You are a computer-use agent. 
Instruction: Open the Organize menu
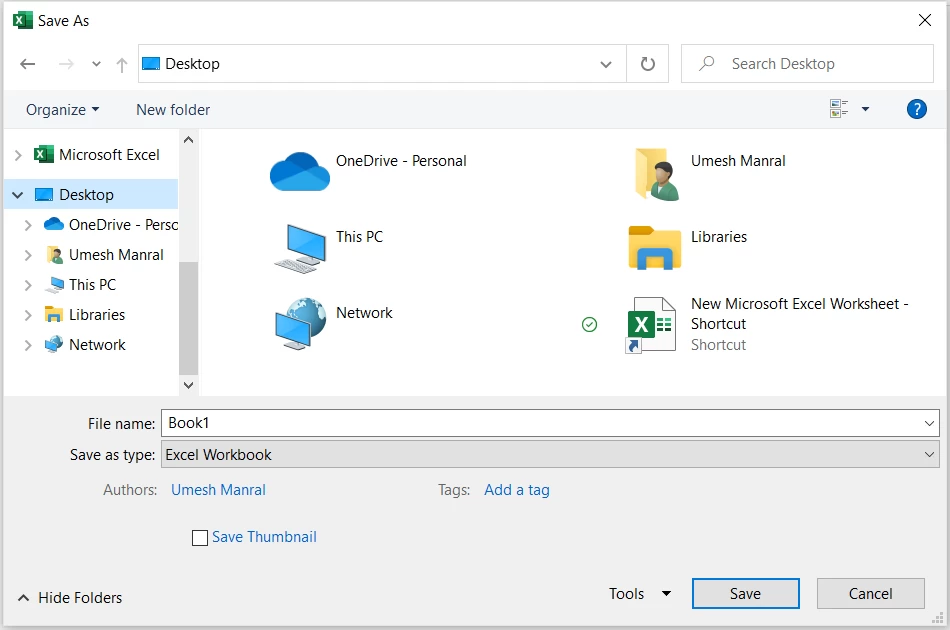[x=62, y=110]
